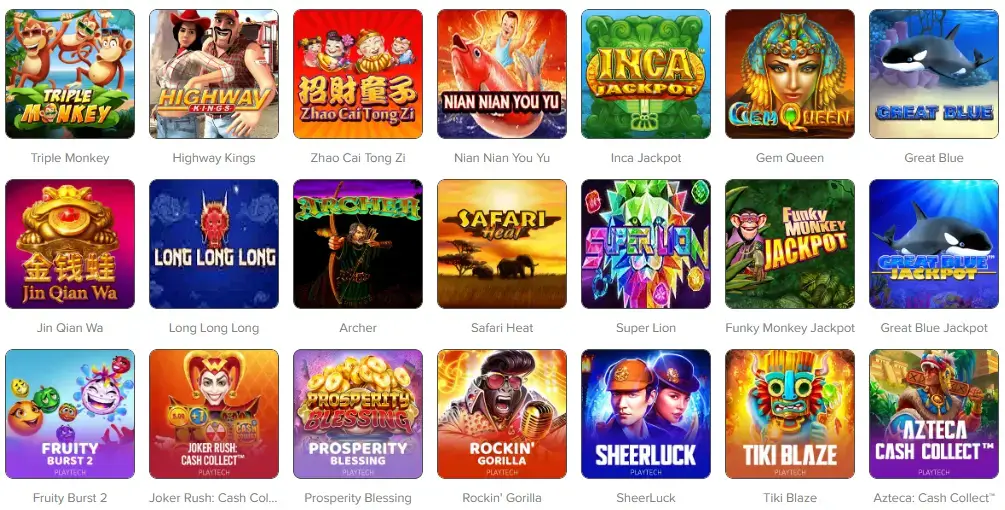Image resolution: width=1005 pixels, height=510 pixels.
Task: Click the Rockin' Gorilla game thumbnail
Action: click(502, 414)
